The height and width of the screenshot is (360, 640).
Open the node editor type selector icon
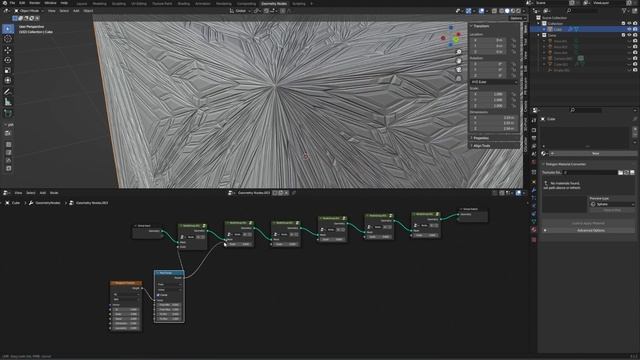coord(6,193)
